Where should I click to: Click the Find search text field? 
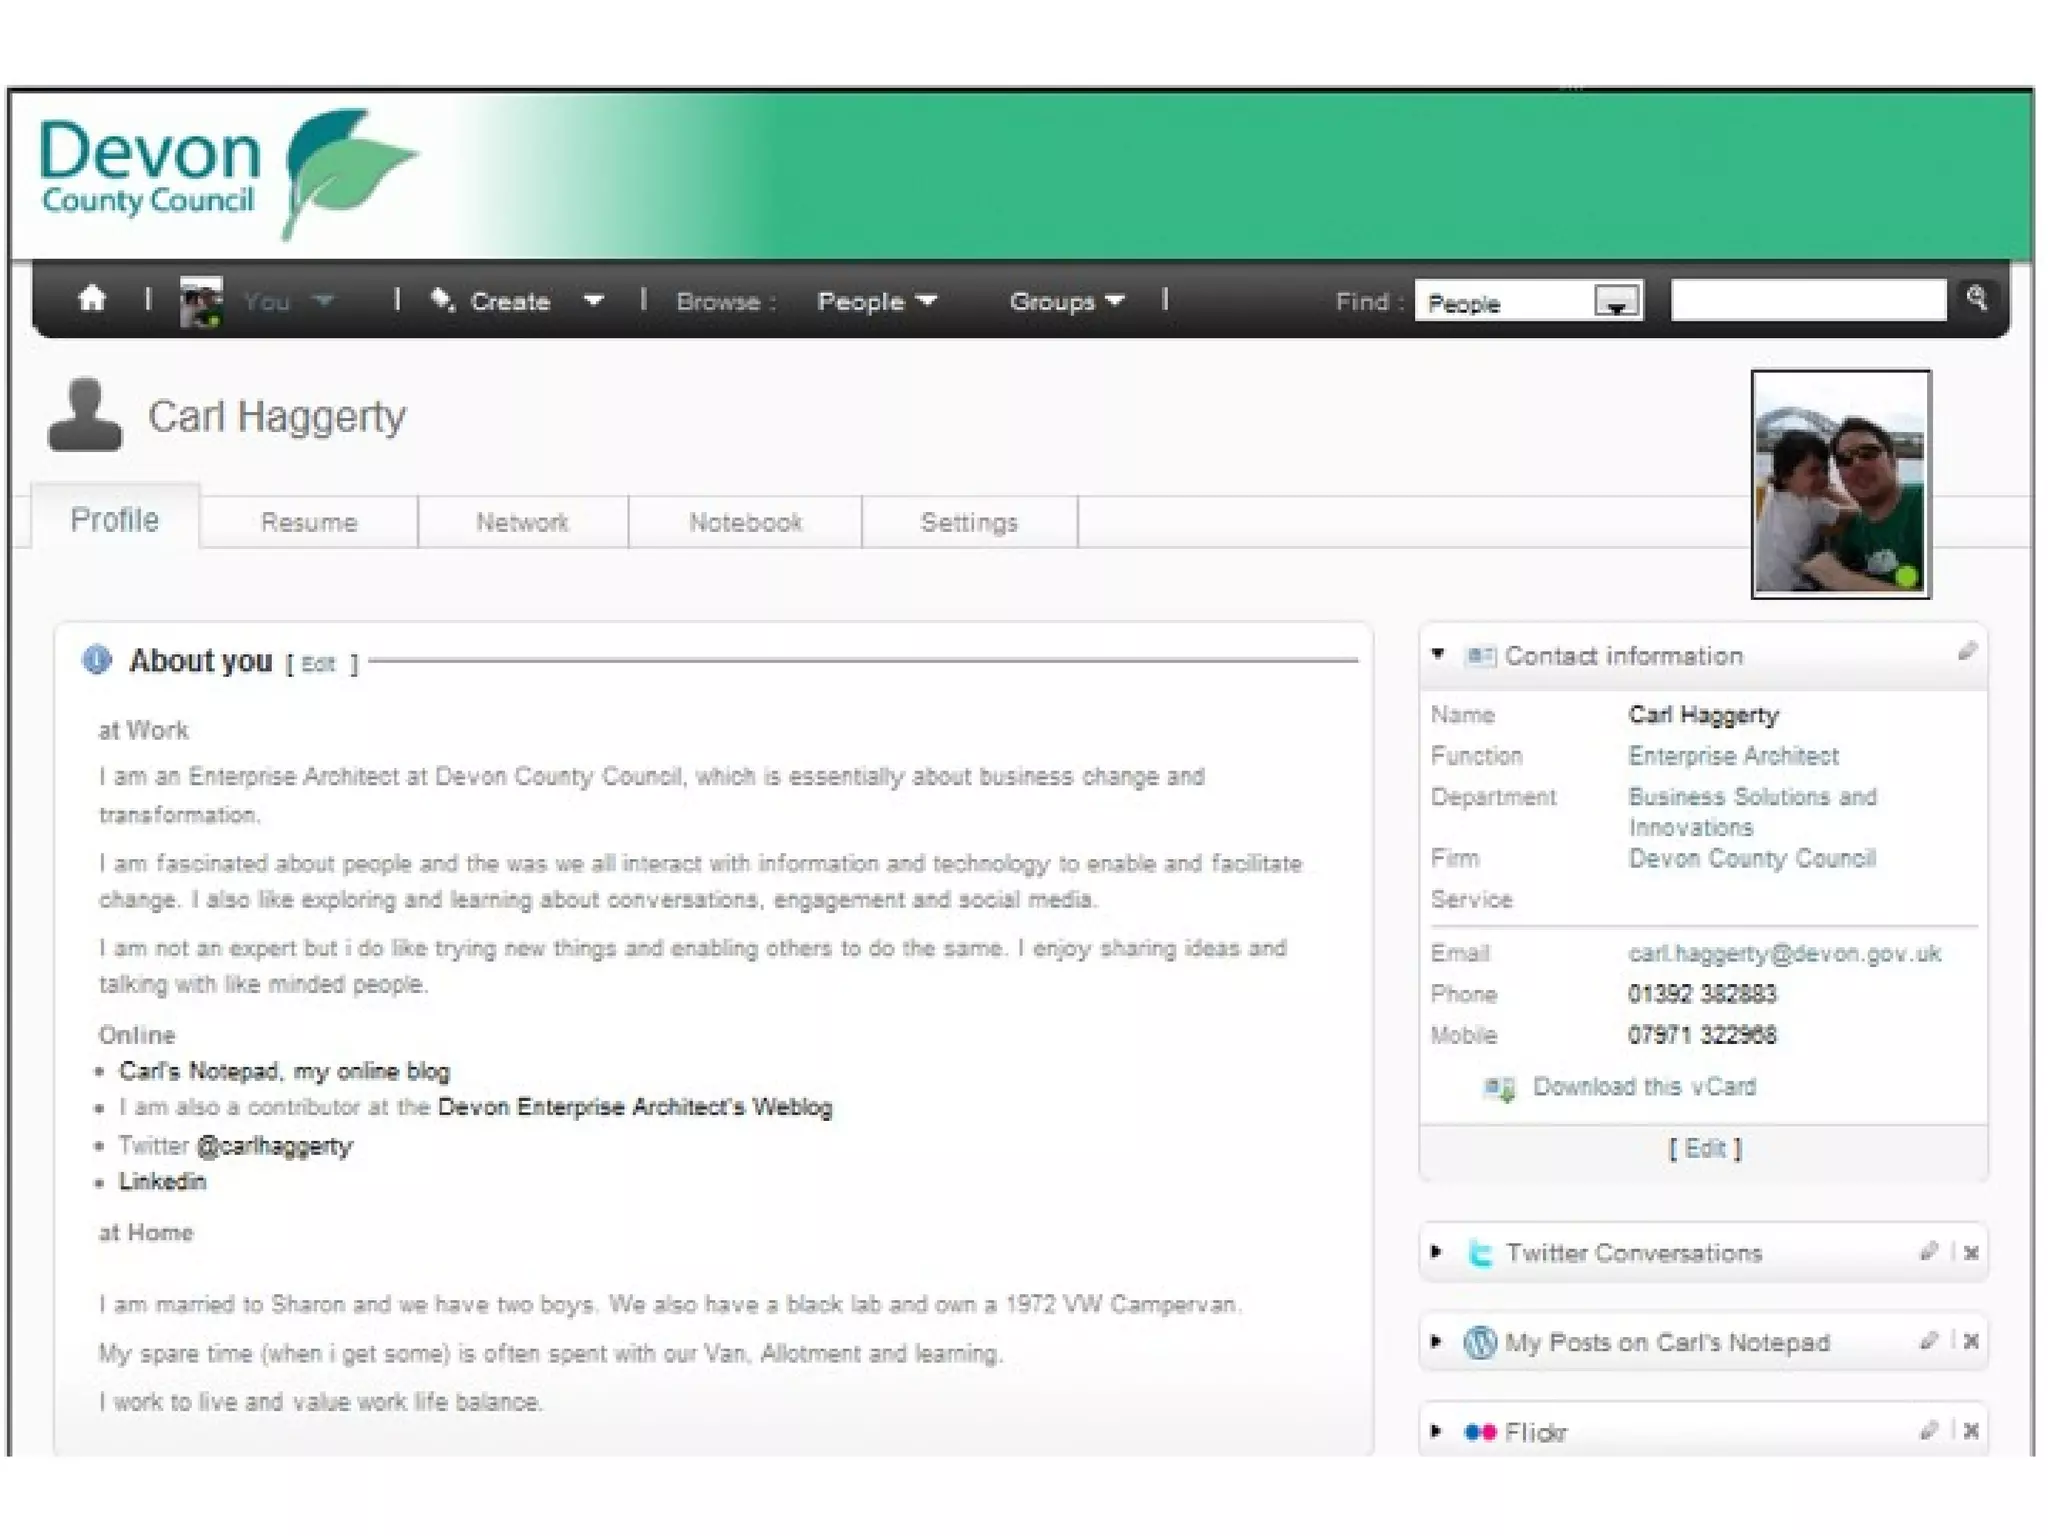[1808, 301]
